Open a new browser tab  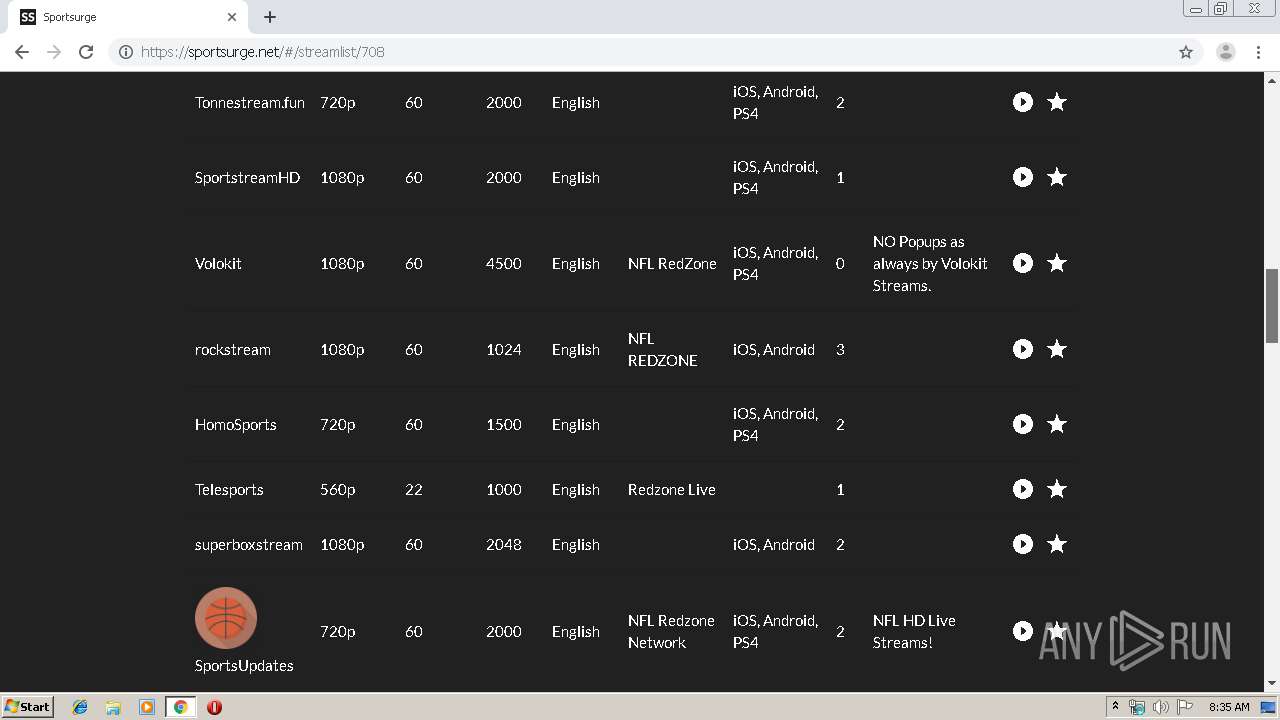(x=270, y=17)
